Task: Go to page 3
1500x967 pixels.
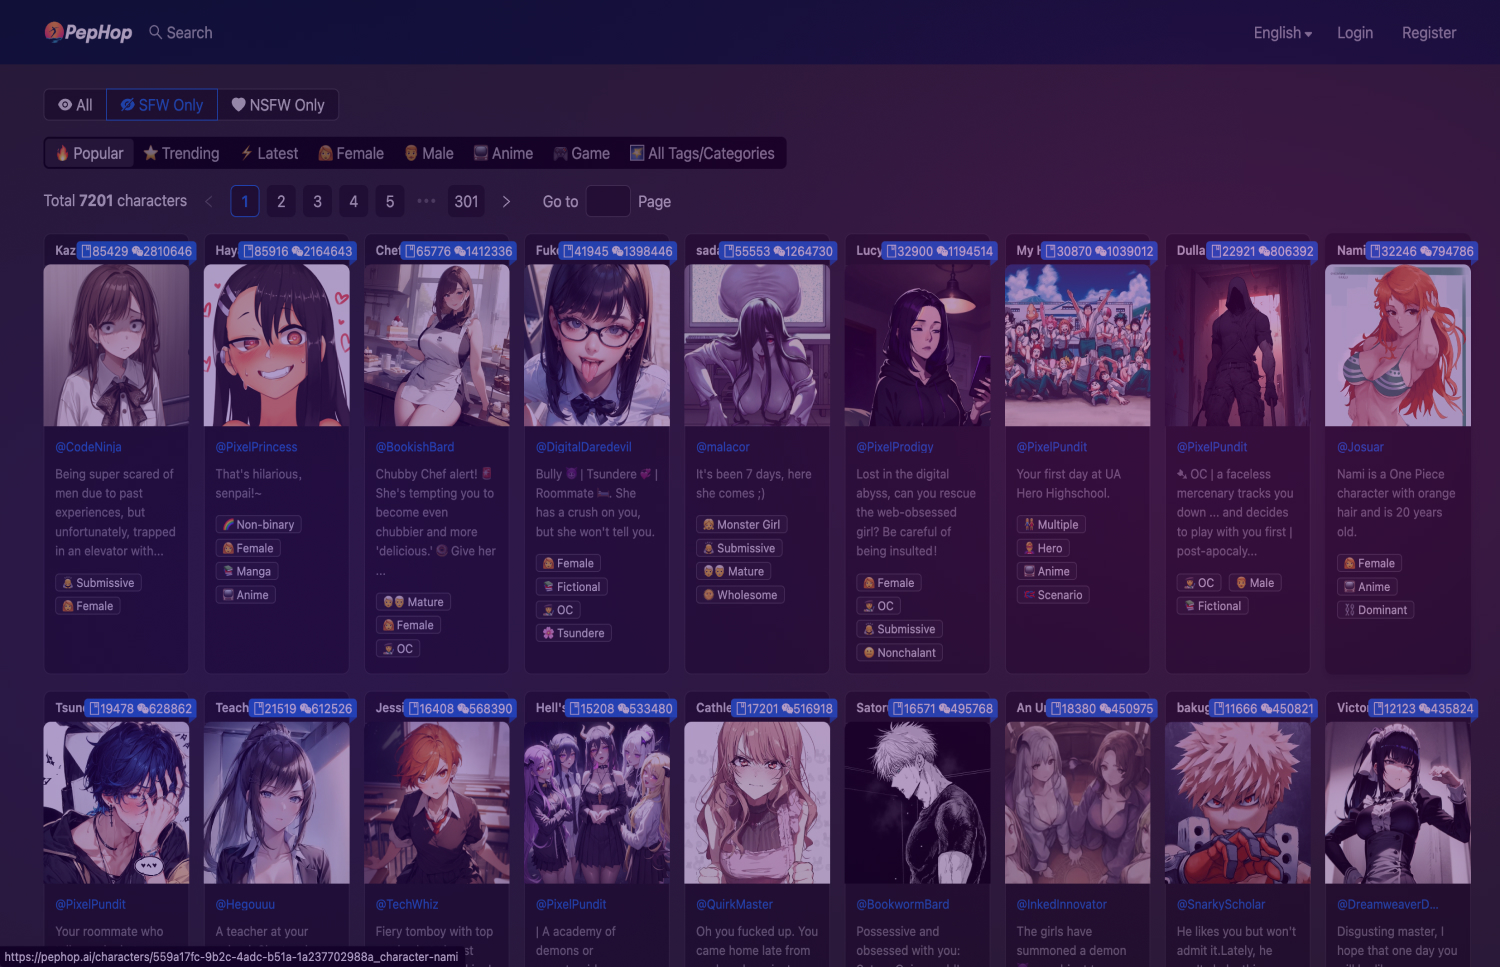Action: (317, 201)
